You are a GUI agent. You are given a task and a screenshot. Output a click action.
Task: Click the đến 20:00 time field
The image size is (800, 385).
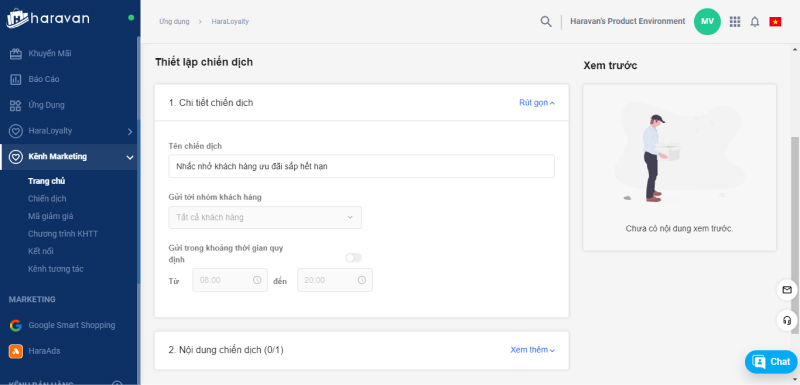coord(335,280)
